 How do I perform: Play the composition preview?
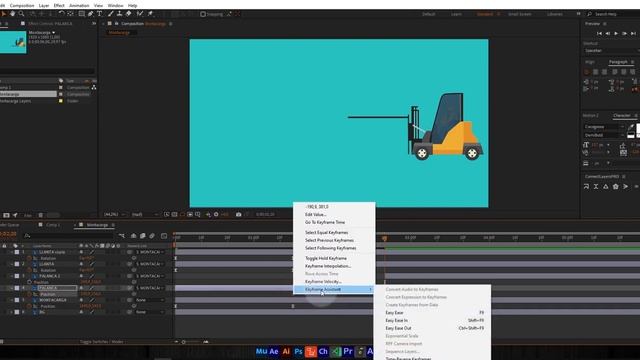[616, 33]
